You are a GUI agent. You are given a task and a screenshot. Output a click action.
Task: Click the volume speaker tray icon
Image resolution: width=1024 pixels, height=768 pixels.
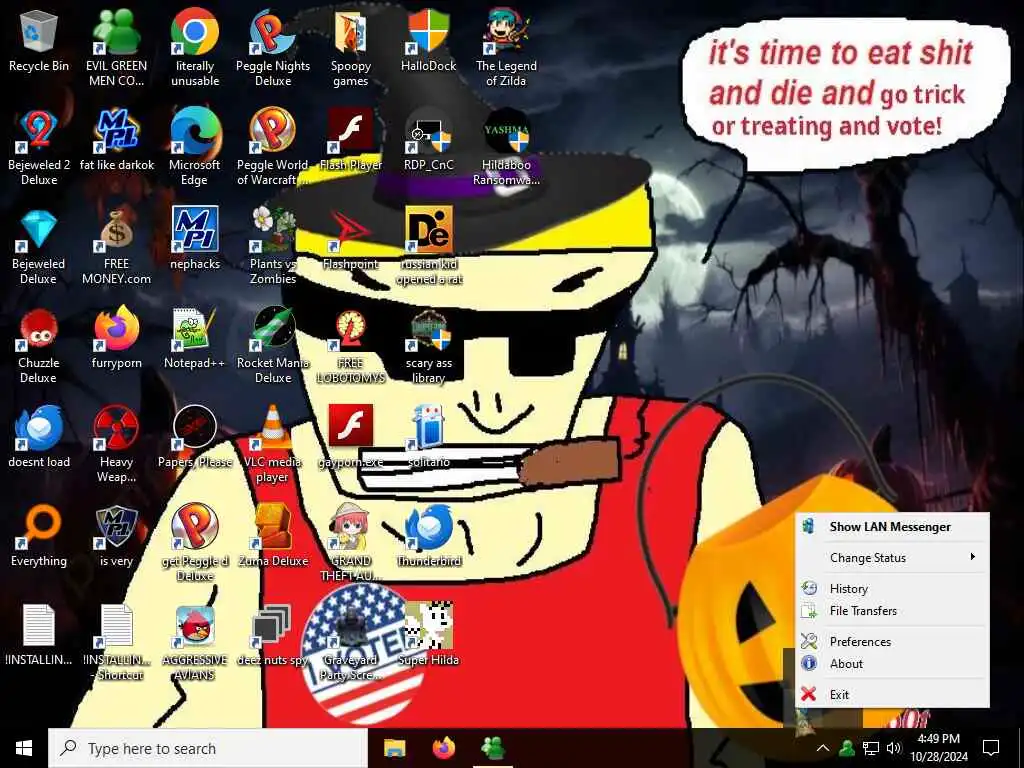coord(894,748)
